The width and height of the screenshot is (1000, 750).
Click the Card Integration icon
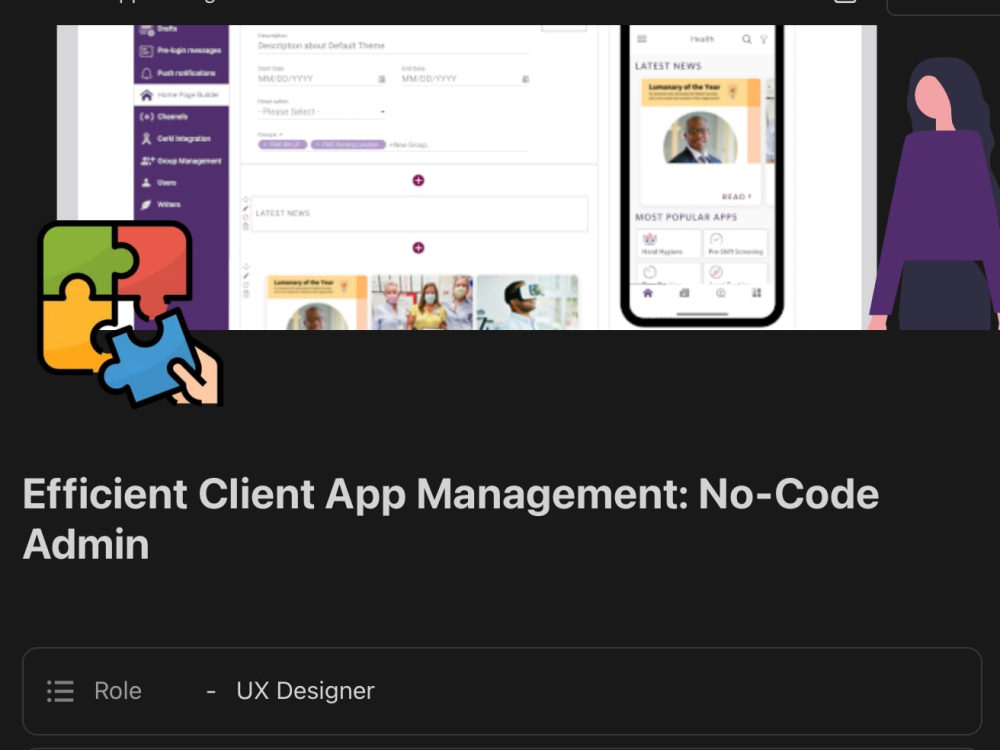[146, 138]
